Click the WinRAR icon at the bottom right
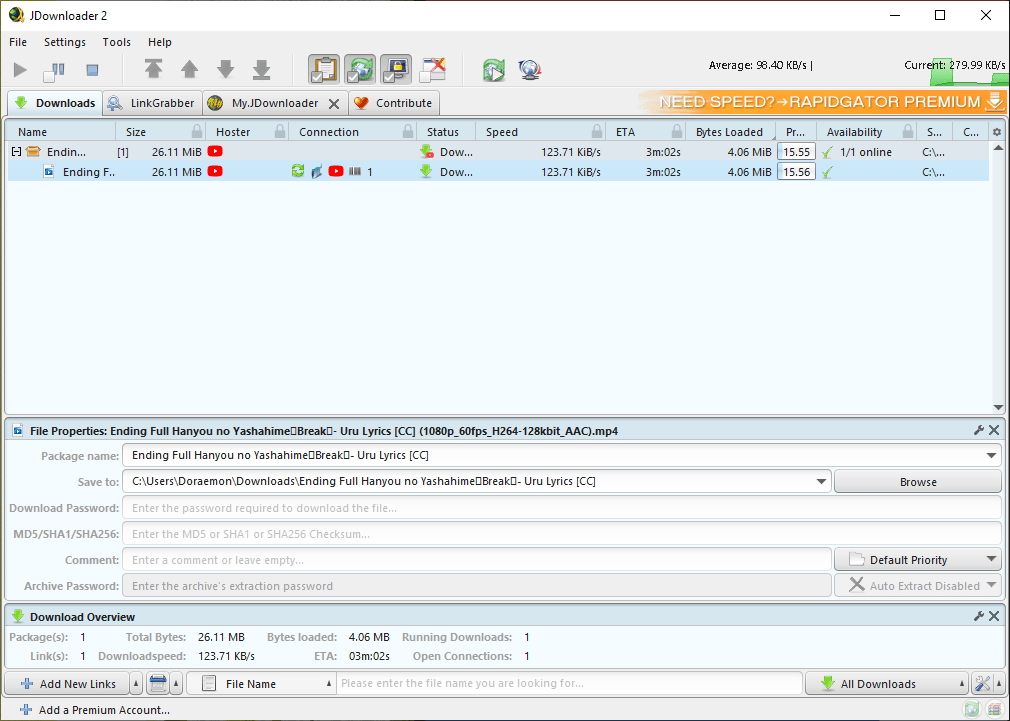This screenshot has width=1010, height=721. (995, 708)
